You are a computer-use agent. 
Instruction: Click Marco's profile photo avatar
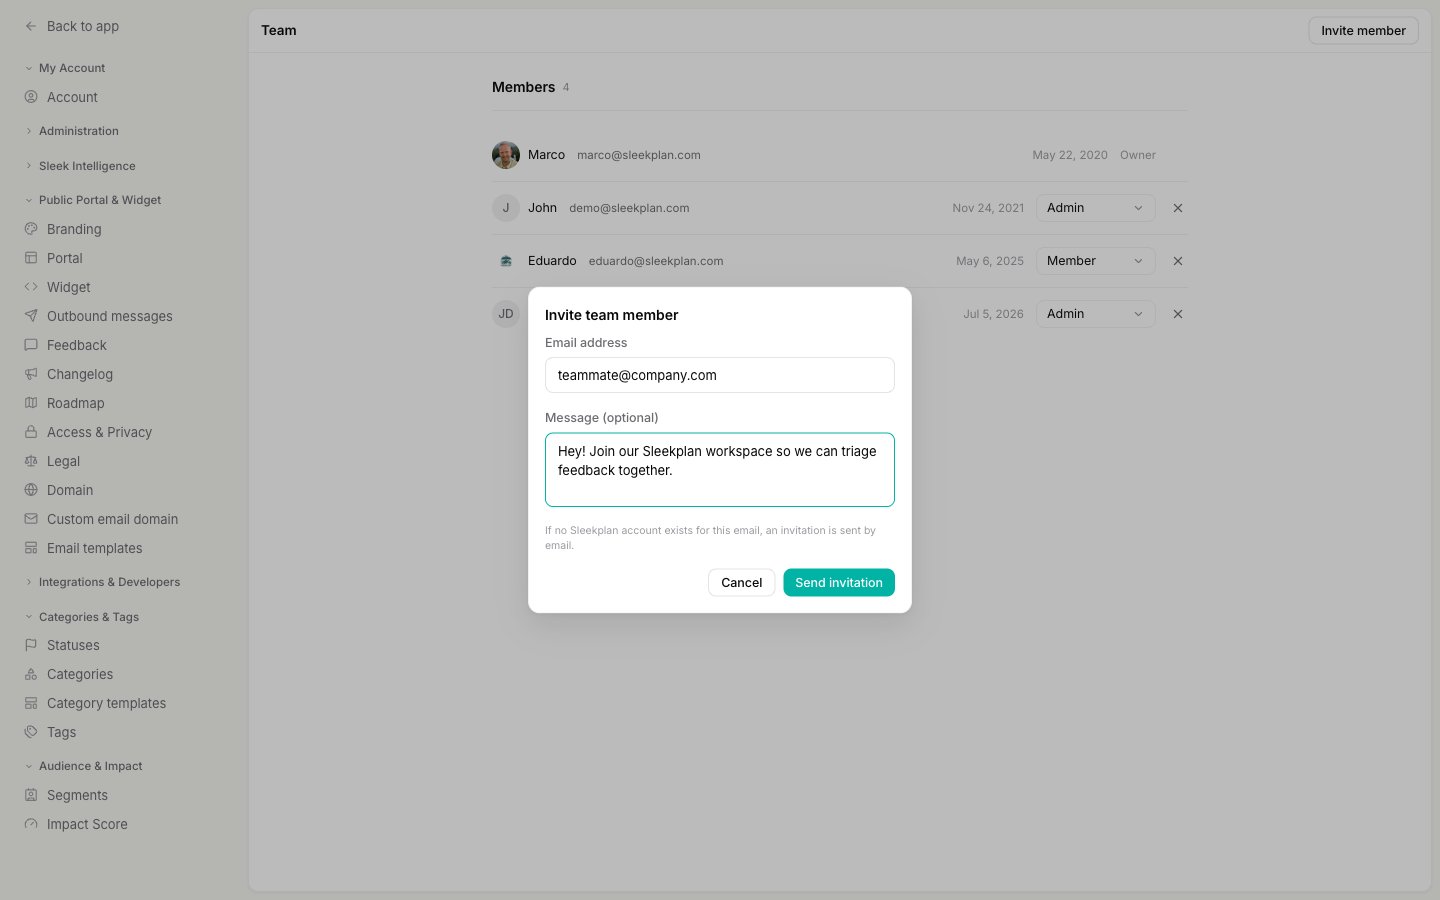tap(506, 155)
